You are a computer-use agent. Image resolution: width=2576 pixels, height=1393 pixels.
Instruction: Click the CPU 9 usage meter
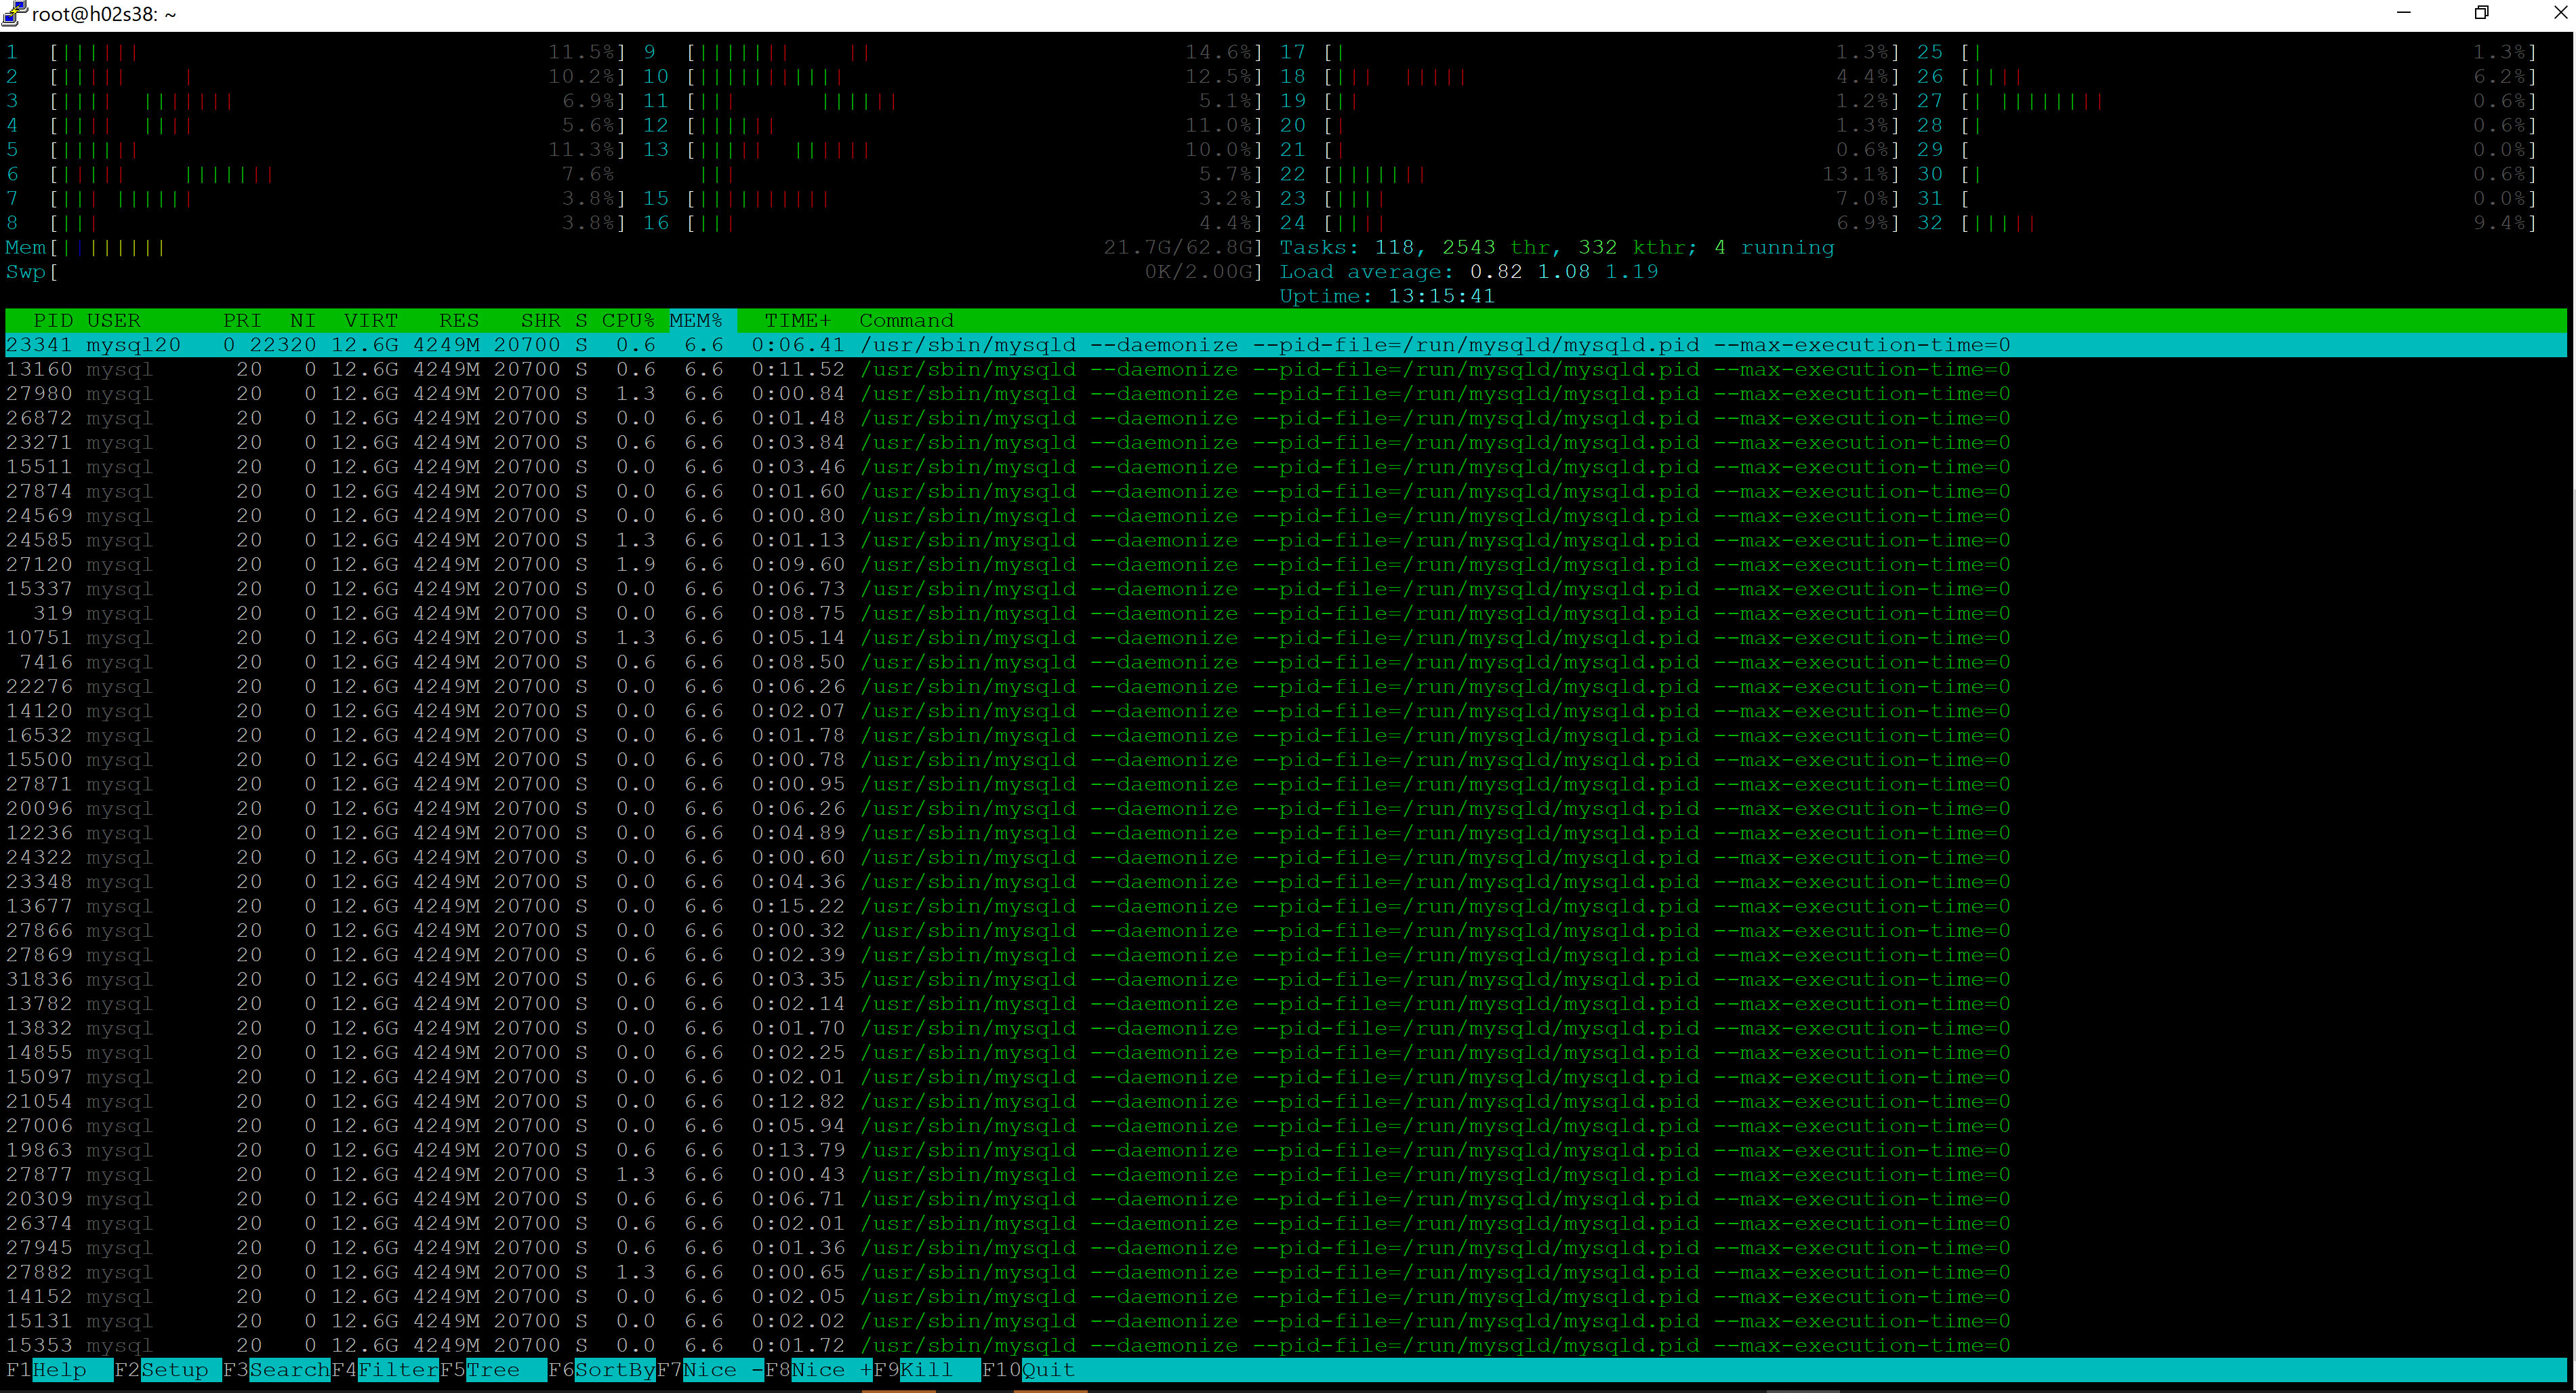coord(953,52)
